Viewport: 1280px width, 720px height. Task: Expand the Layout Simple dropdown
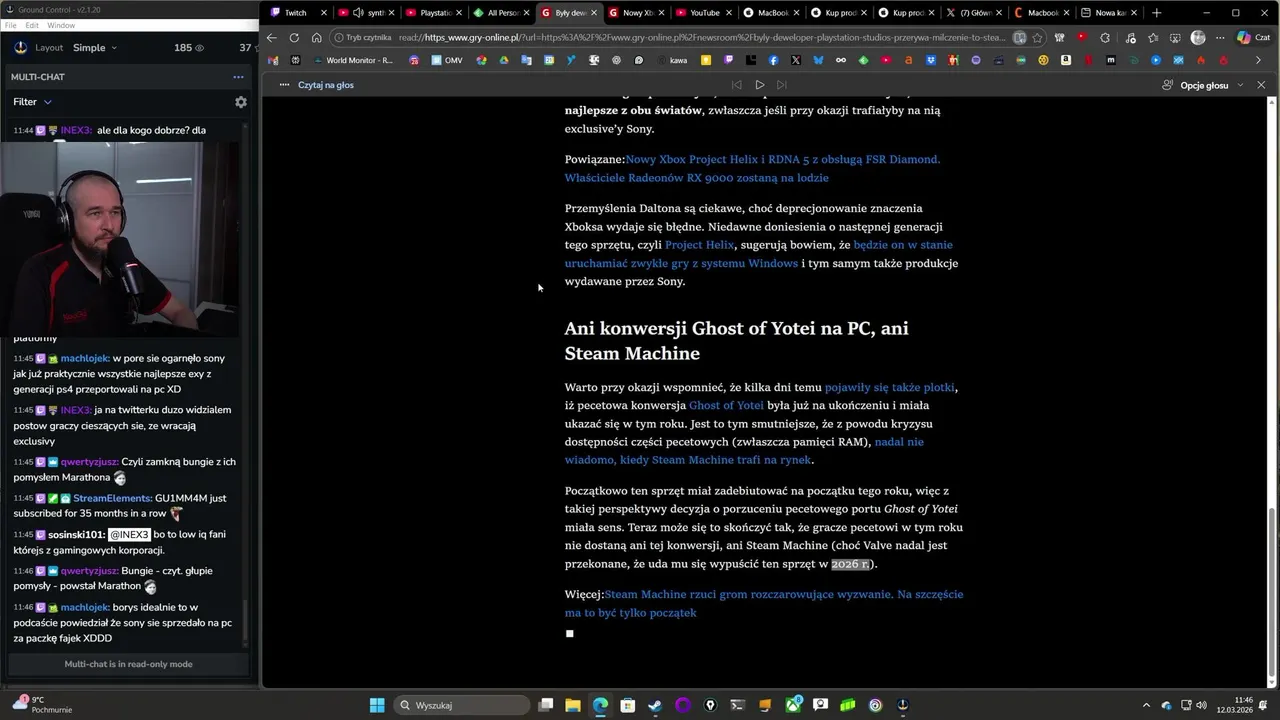94,48
